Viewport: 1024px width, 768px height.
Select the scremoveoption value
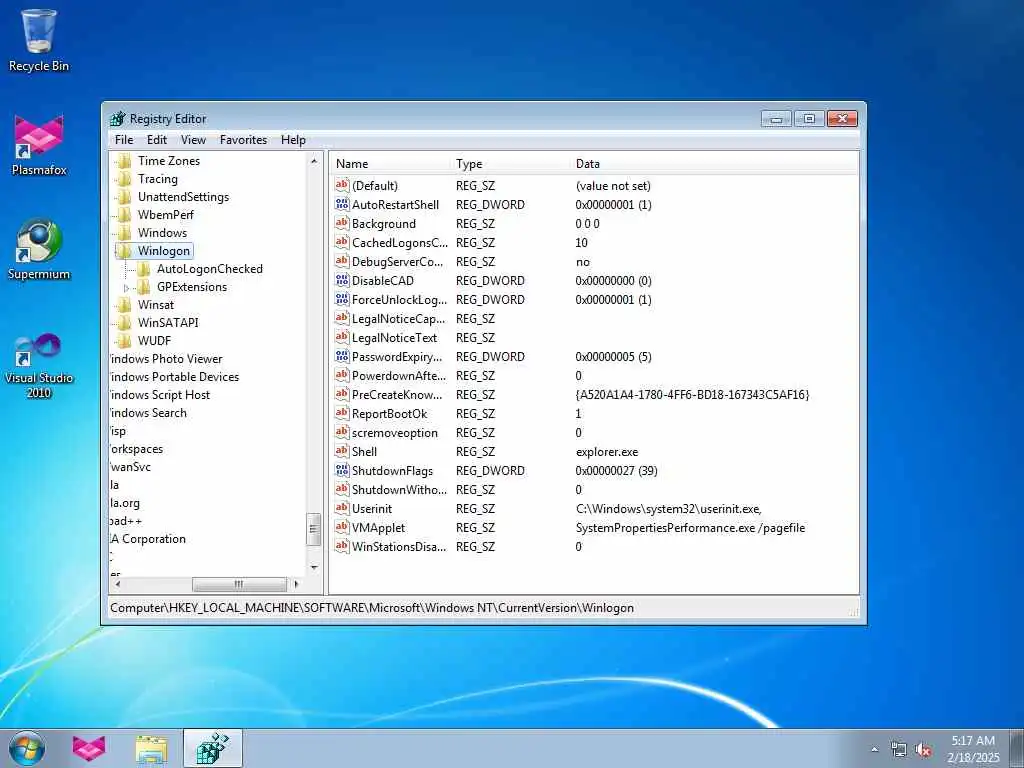(x=394, y=432)
